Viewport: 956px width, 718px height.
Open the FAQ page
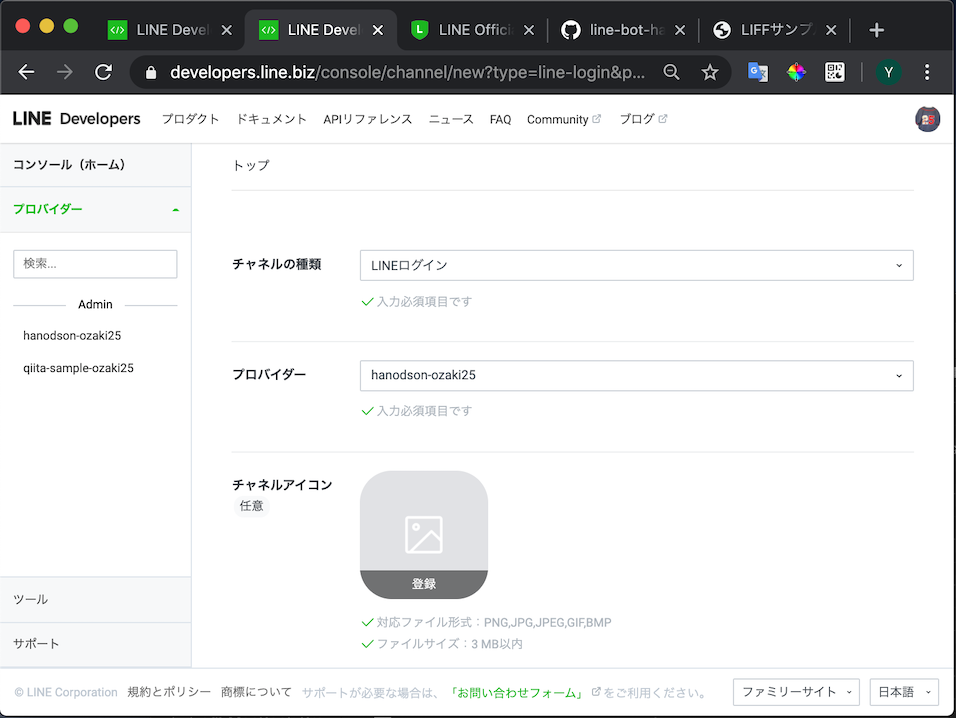tap(500, 119)
